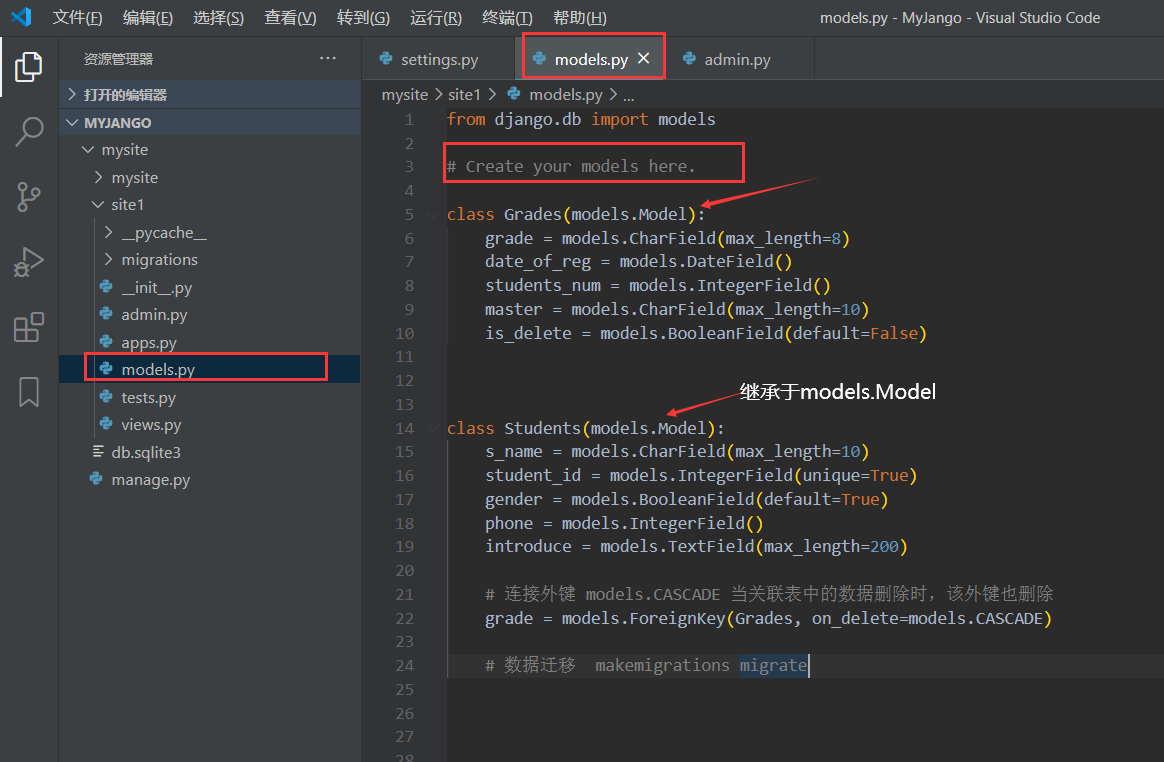Click Python icon next to apps.py
1164x762 pixels.
click(106, 342)
